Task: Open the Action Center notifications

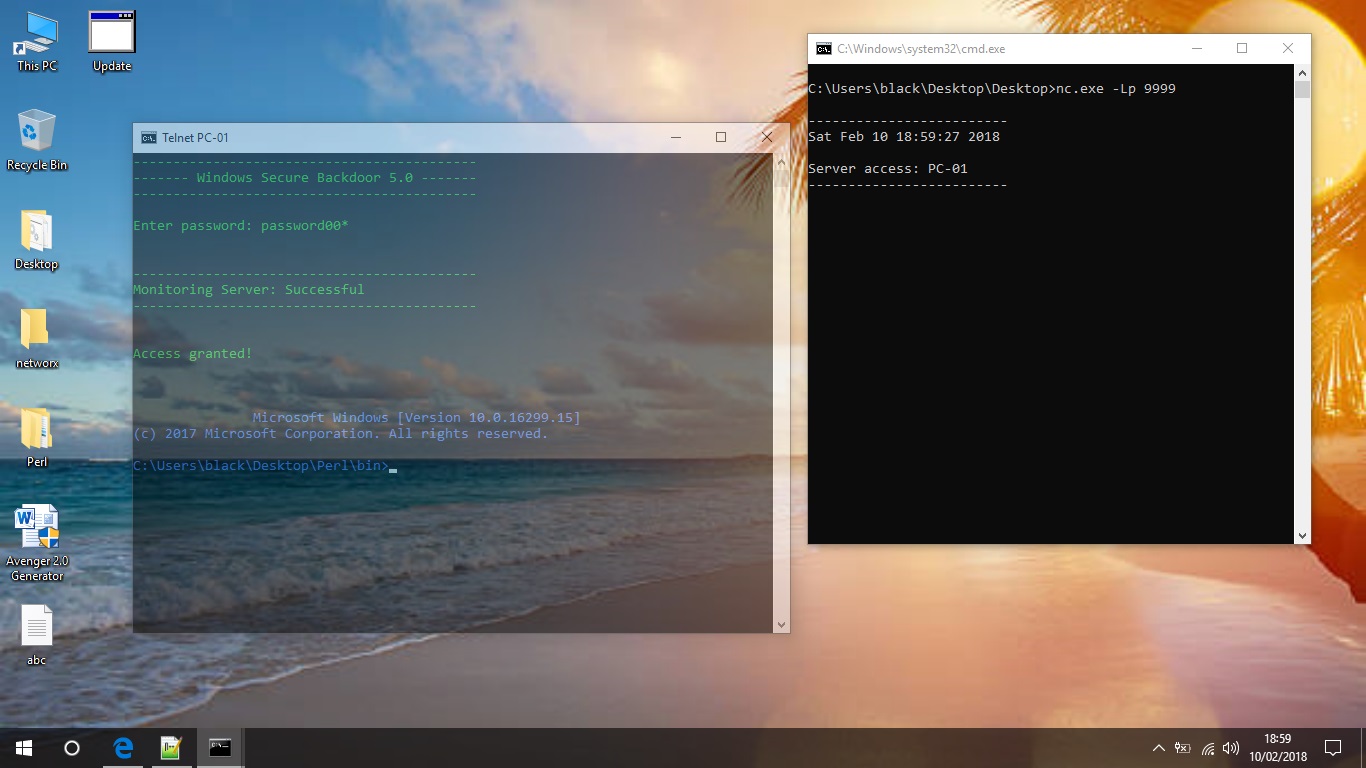Action: coord(1332,748)
